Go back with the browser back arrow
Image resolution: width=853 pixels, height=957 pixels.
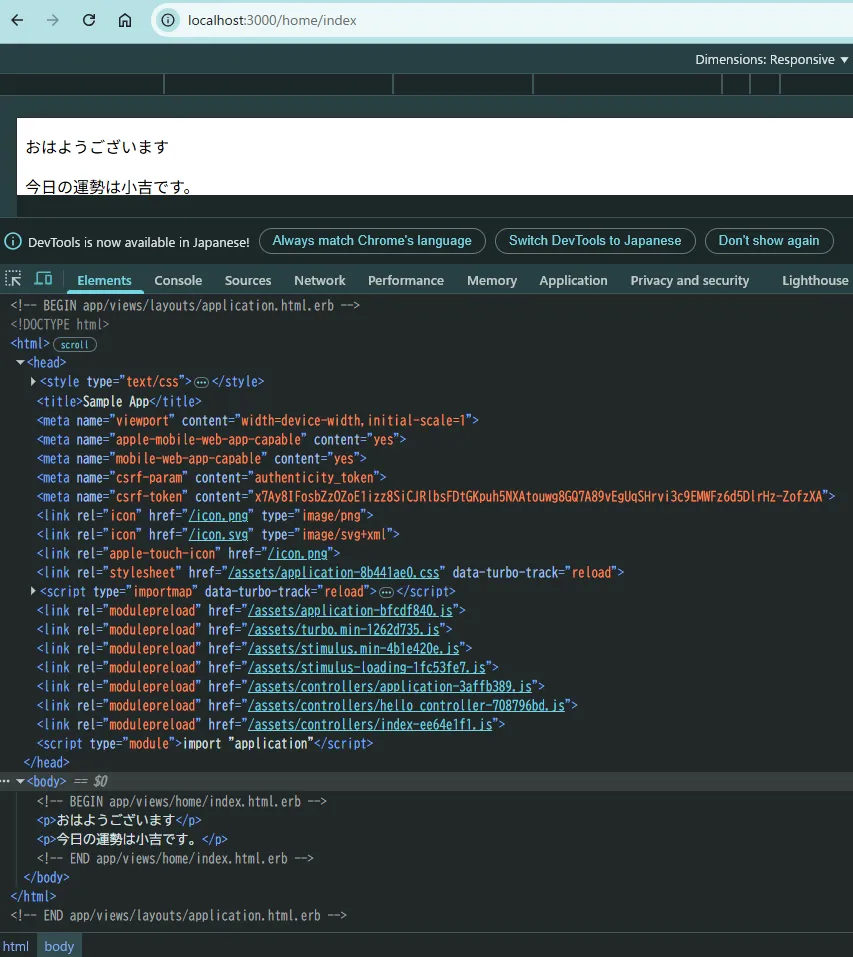click(x=17, y=20)
